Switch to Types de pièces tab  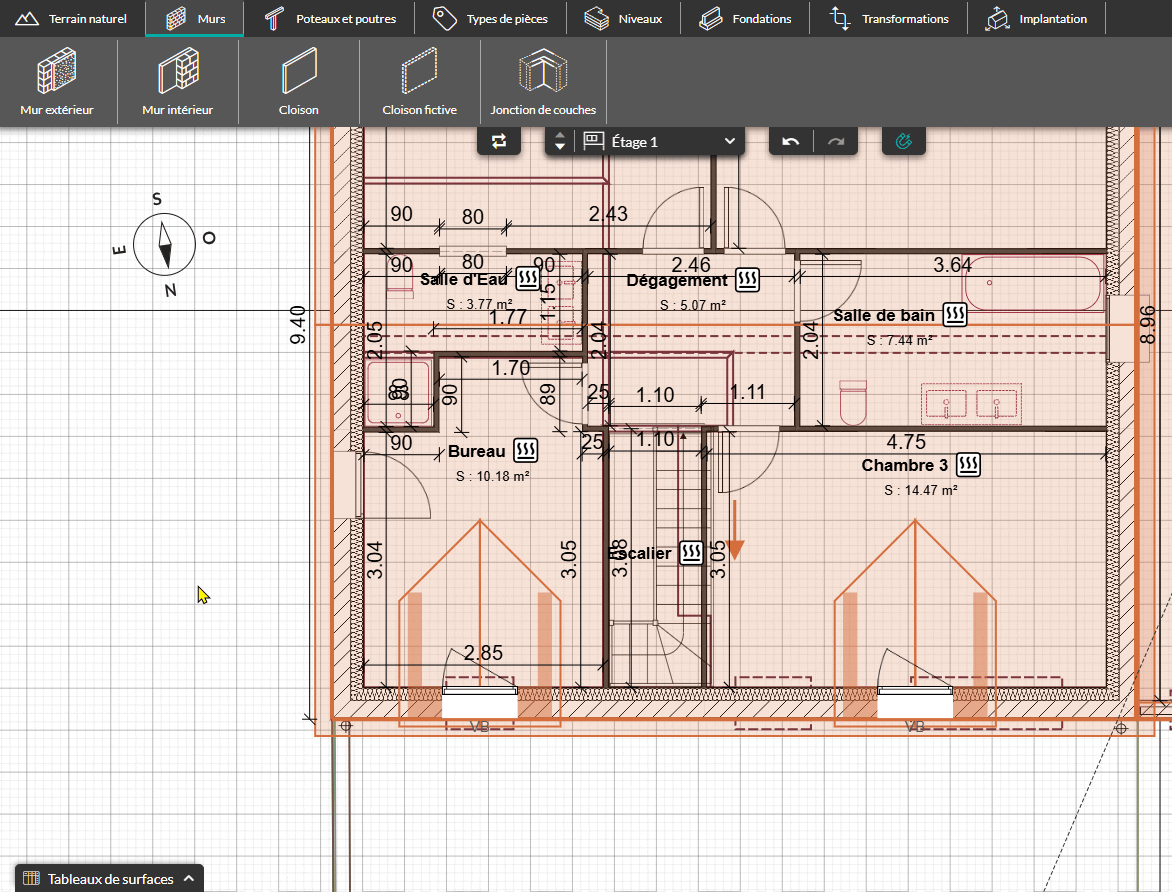pos(490,19)
